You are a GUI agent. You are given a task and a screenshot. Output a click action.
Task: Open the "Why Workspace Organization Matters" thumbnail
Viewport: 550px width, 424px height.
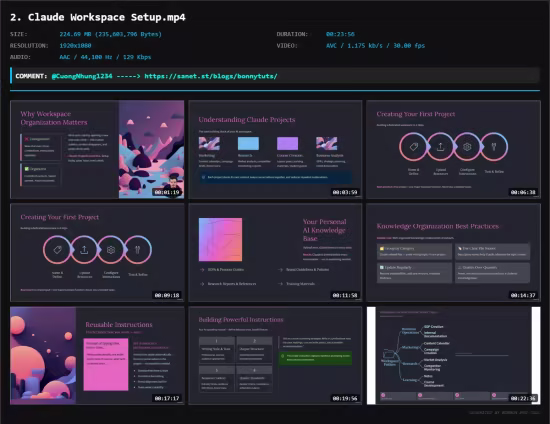tap(97, 149)
